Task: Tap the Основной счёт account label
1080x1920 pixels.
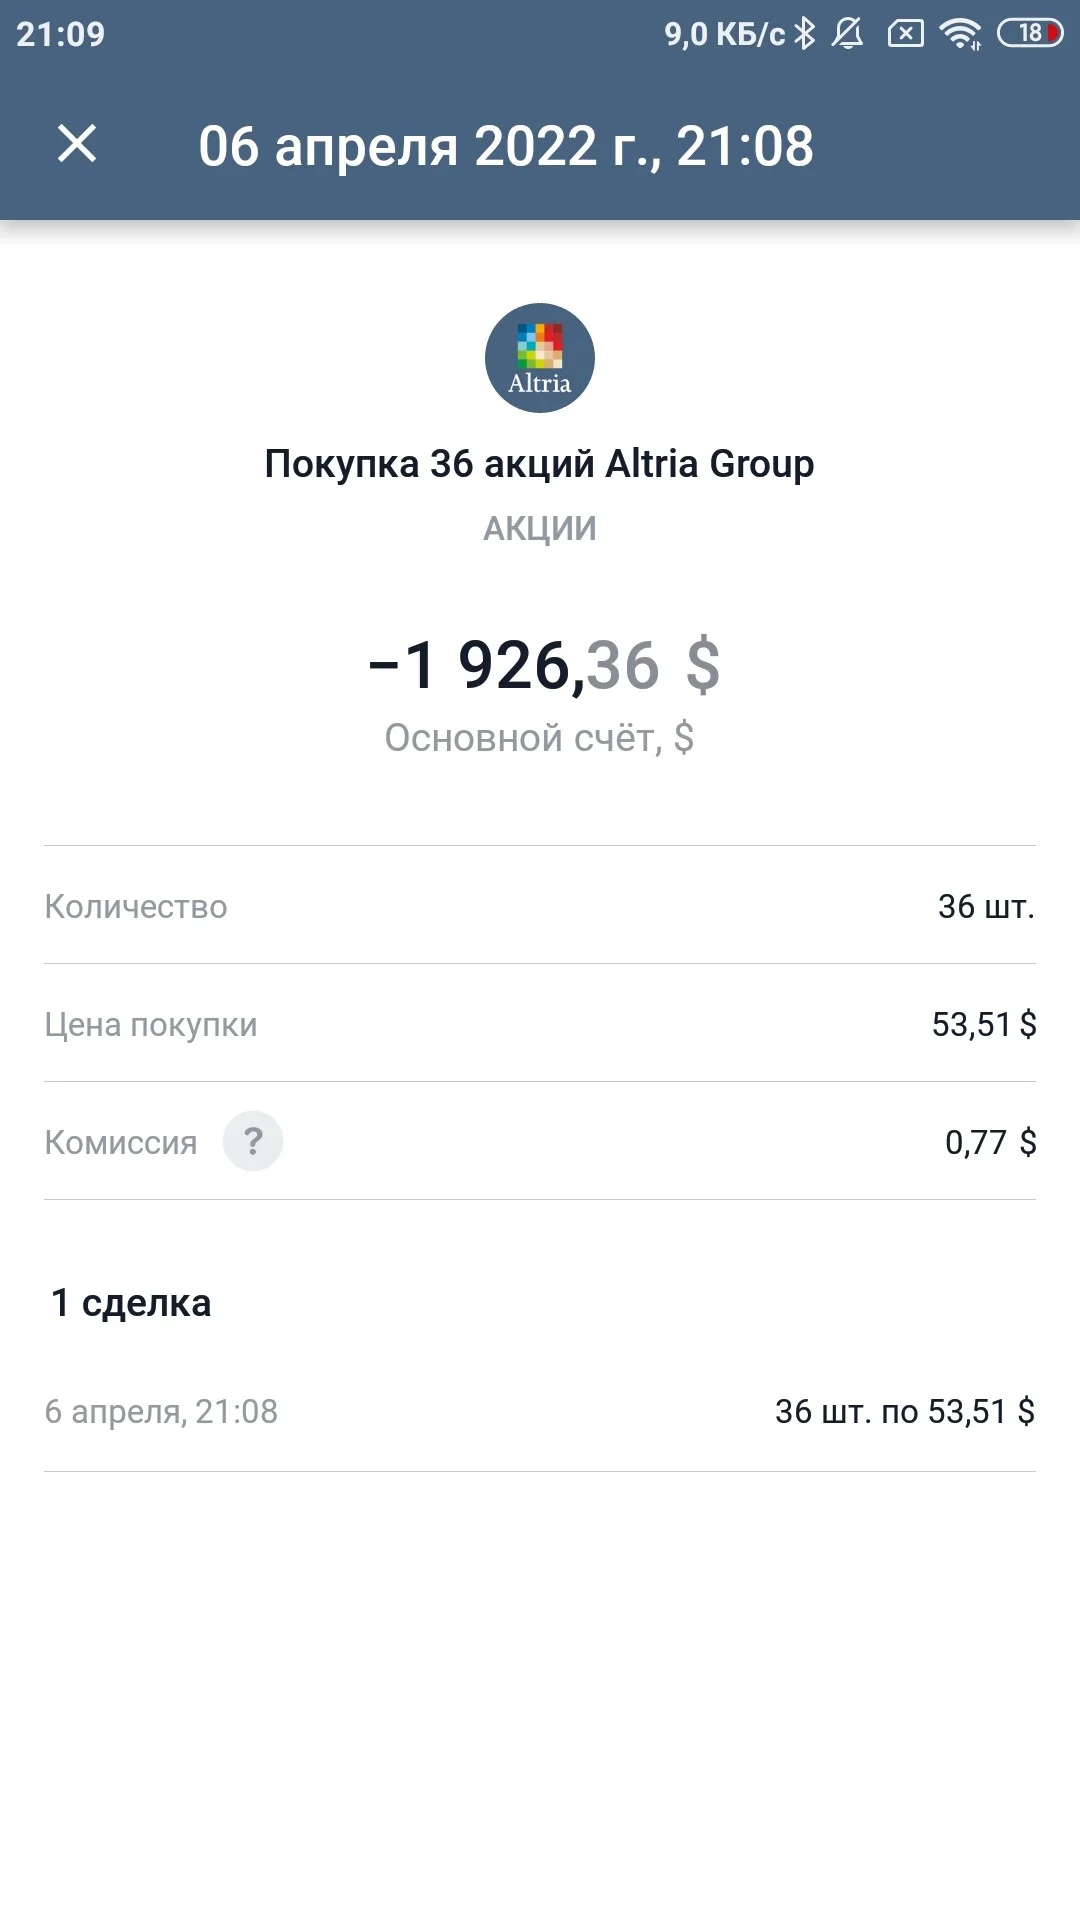Action: coord(540,738)
